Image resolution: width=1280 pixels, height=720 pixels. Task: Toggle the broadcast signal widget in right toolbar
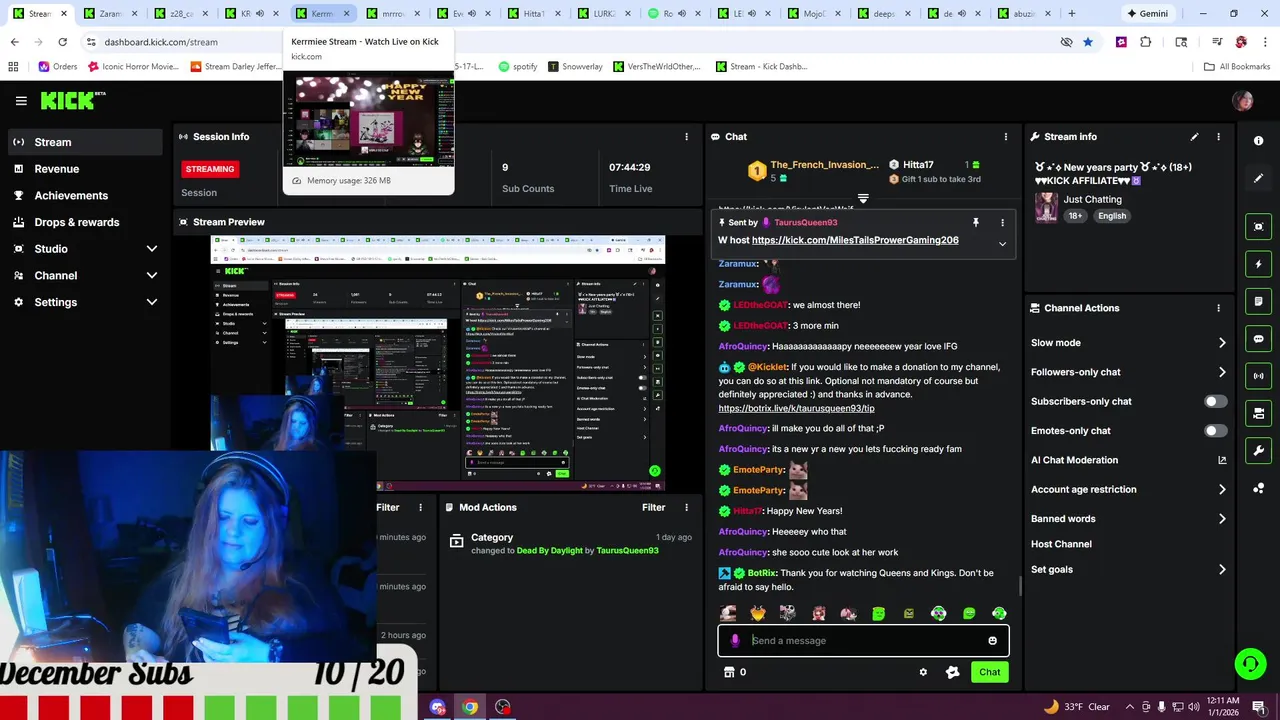[1259, 376]
